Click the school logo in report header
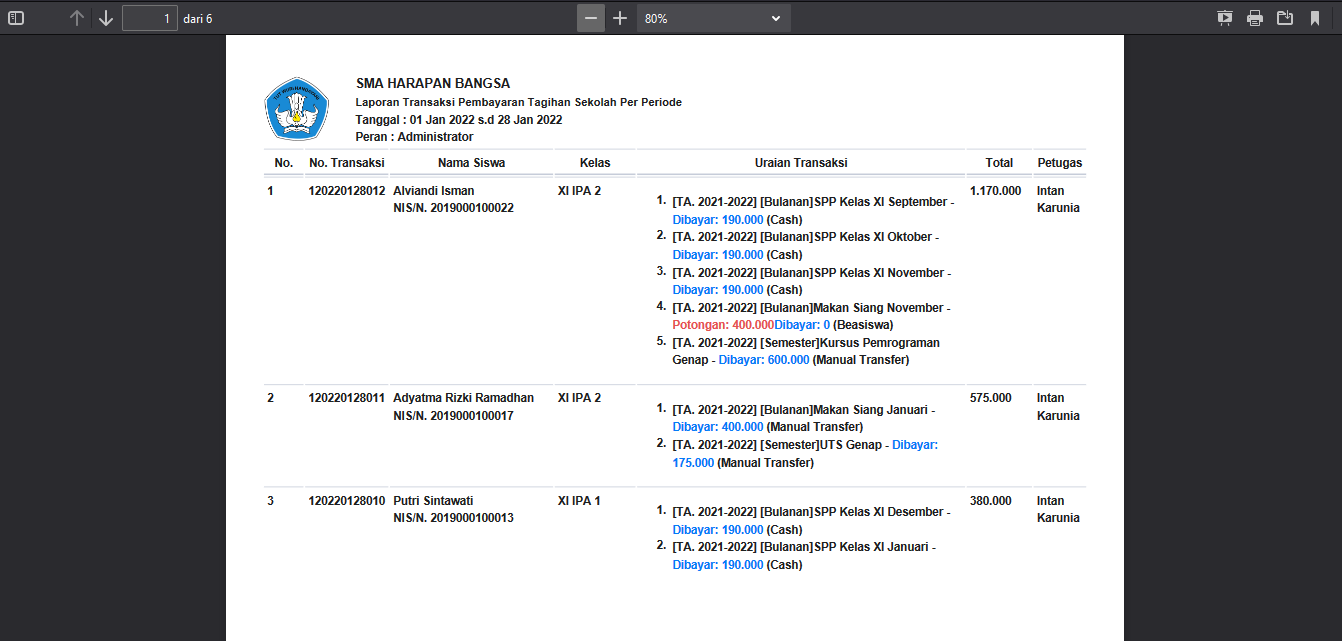This screenshot has height=641, width=1342. pyautogui.click(x=296, y=109)
